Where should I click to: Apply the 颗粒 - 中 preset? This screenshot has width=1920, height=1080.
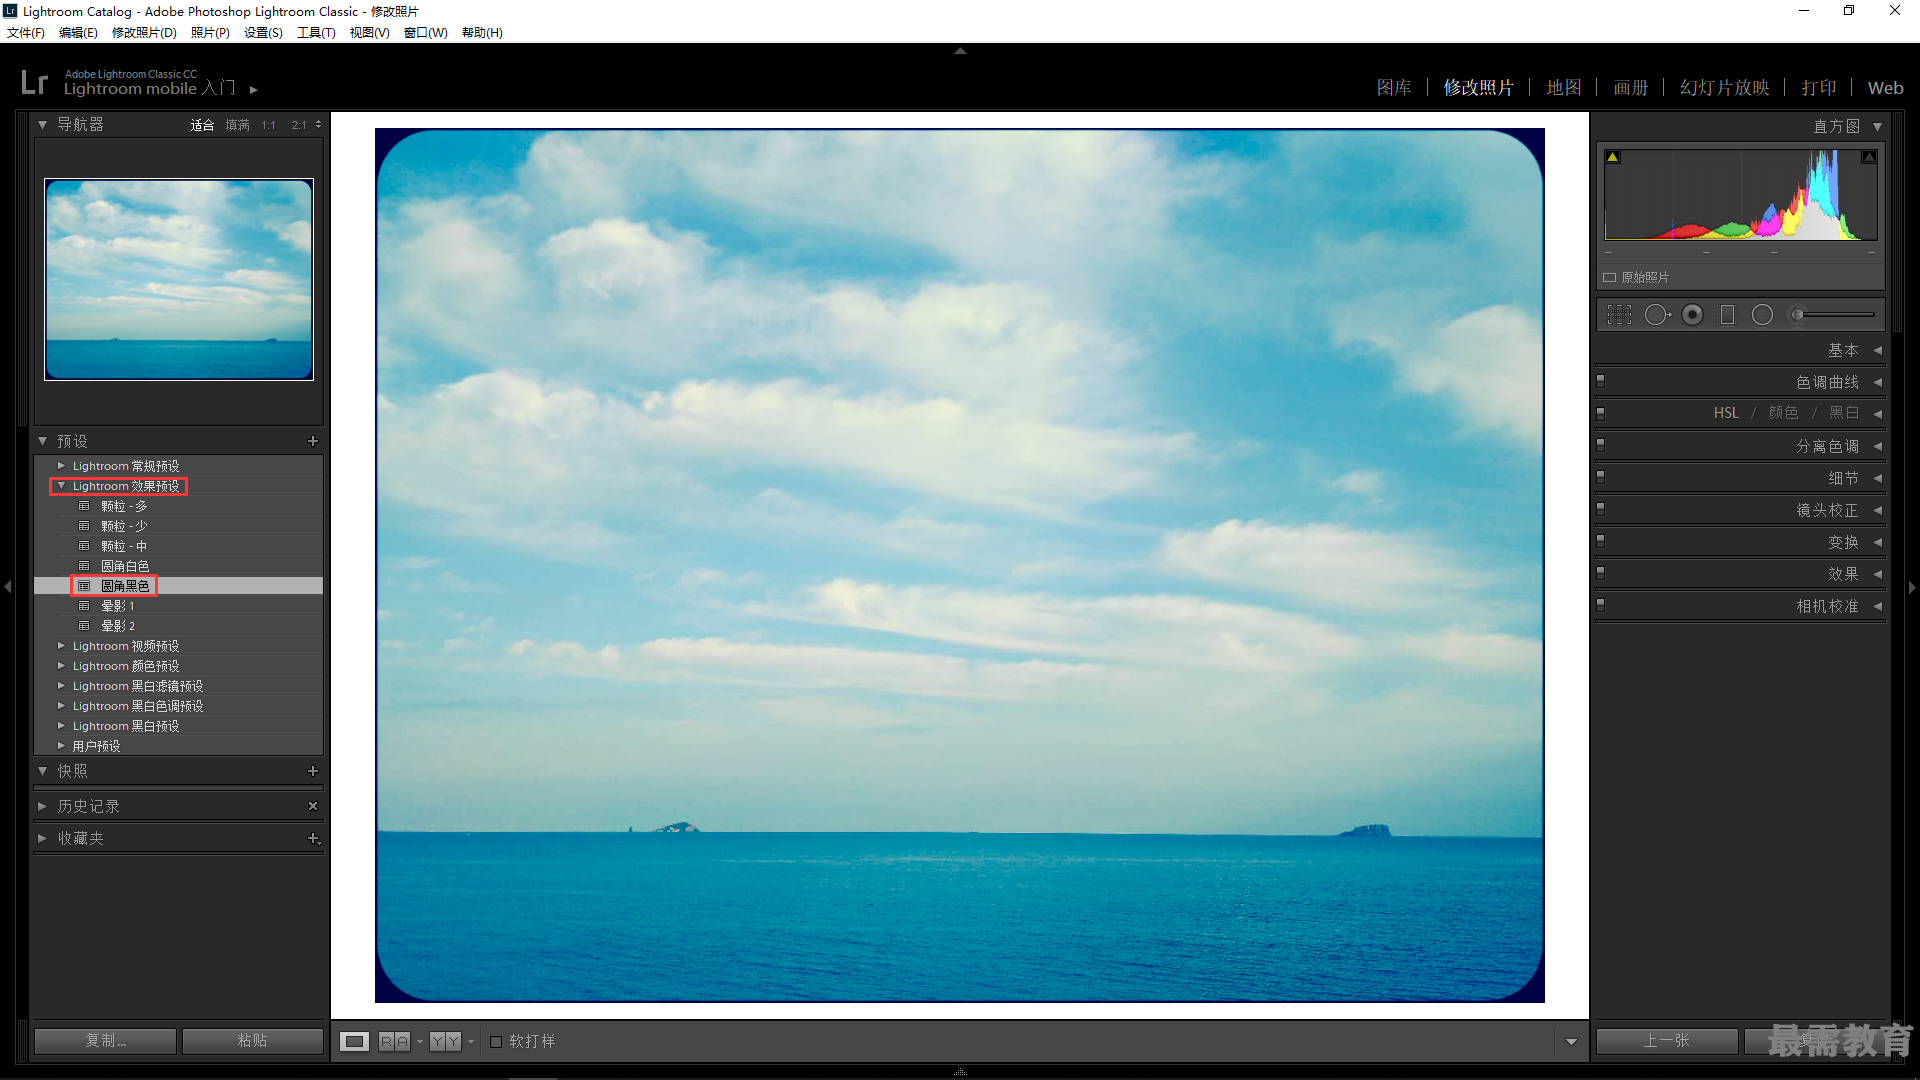coord(124,546)
